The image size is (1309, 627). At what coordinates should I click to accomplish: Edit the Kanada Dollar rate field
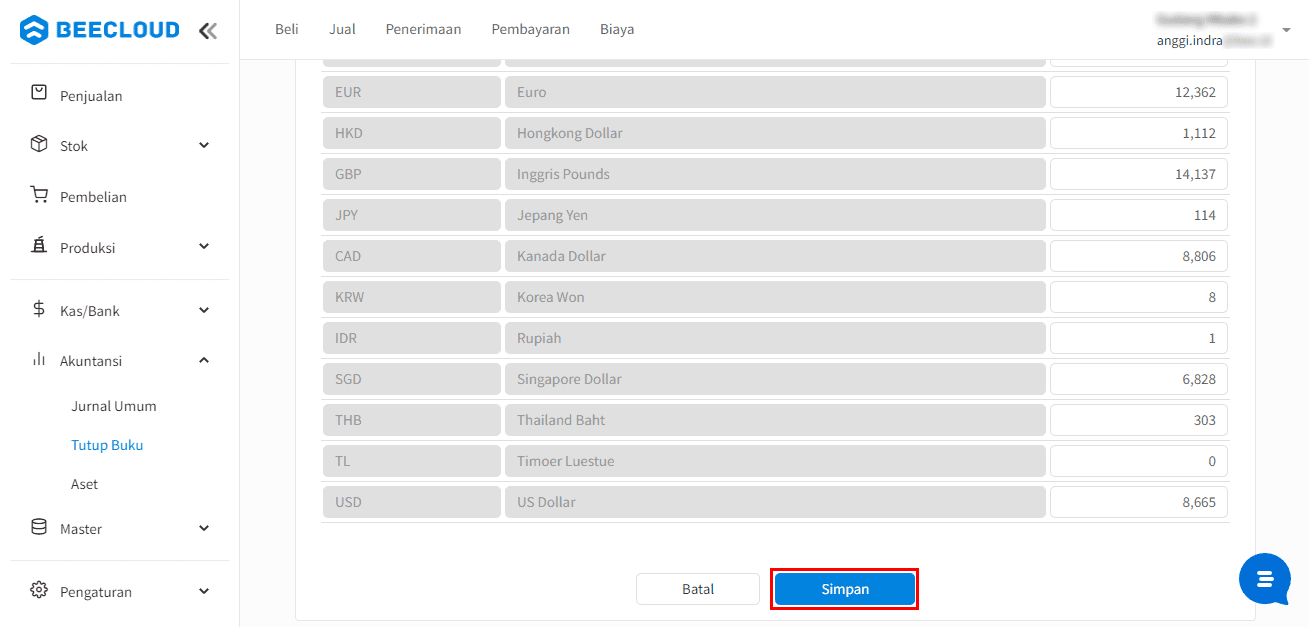(1139, 256)
